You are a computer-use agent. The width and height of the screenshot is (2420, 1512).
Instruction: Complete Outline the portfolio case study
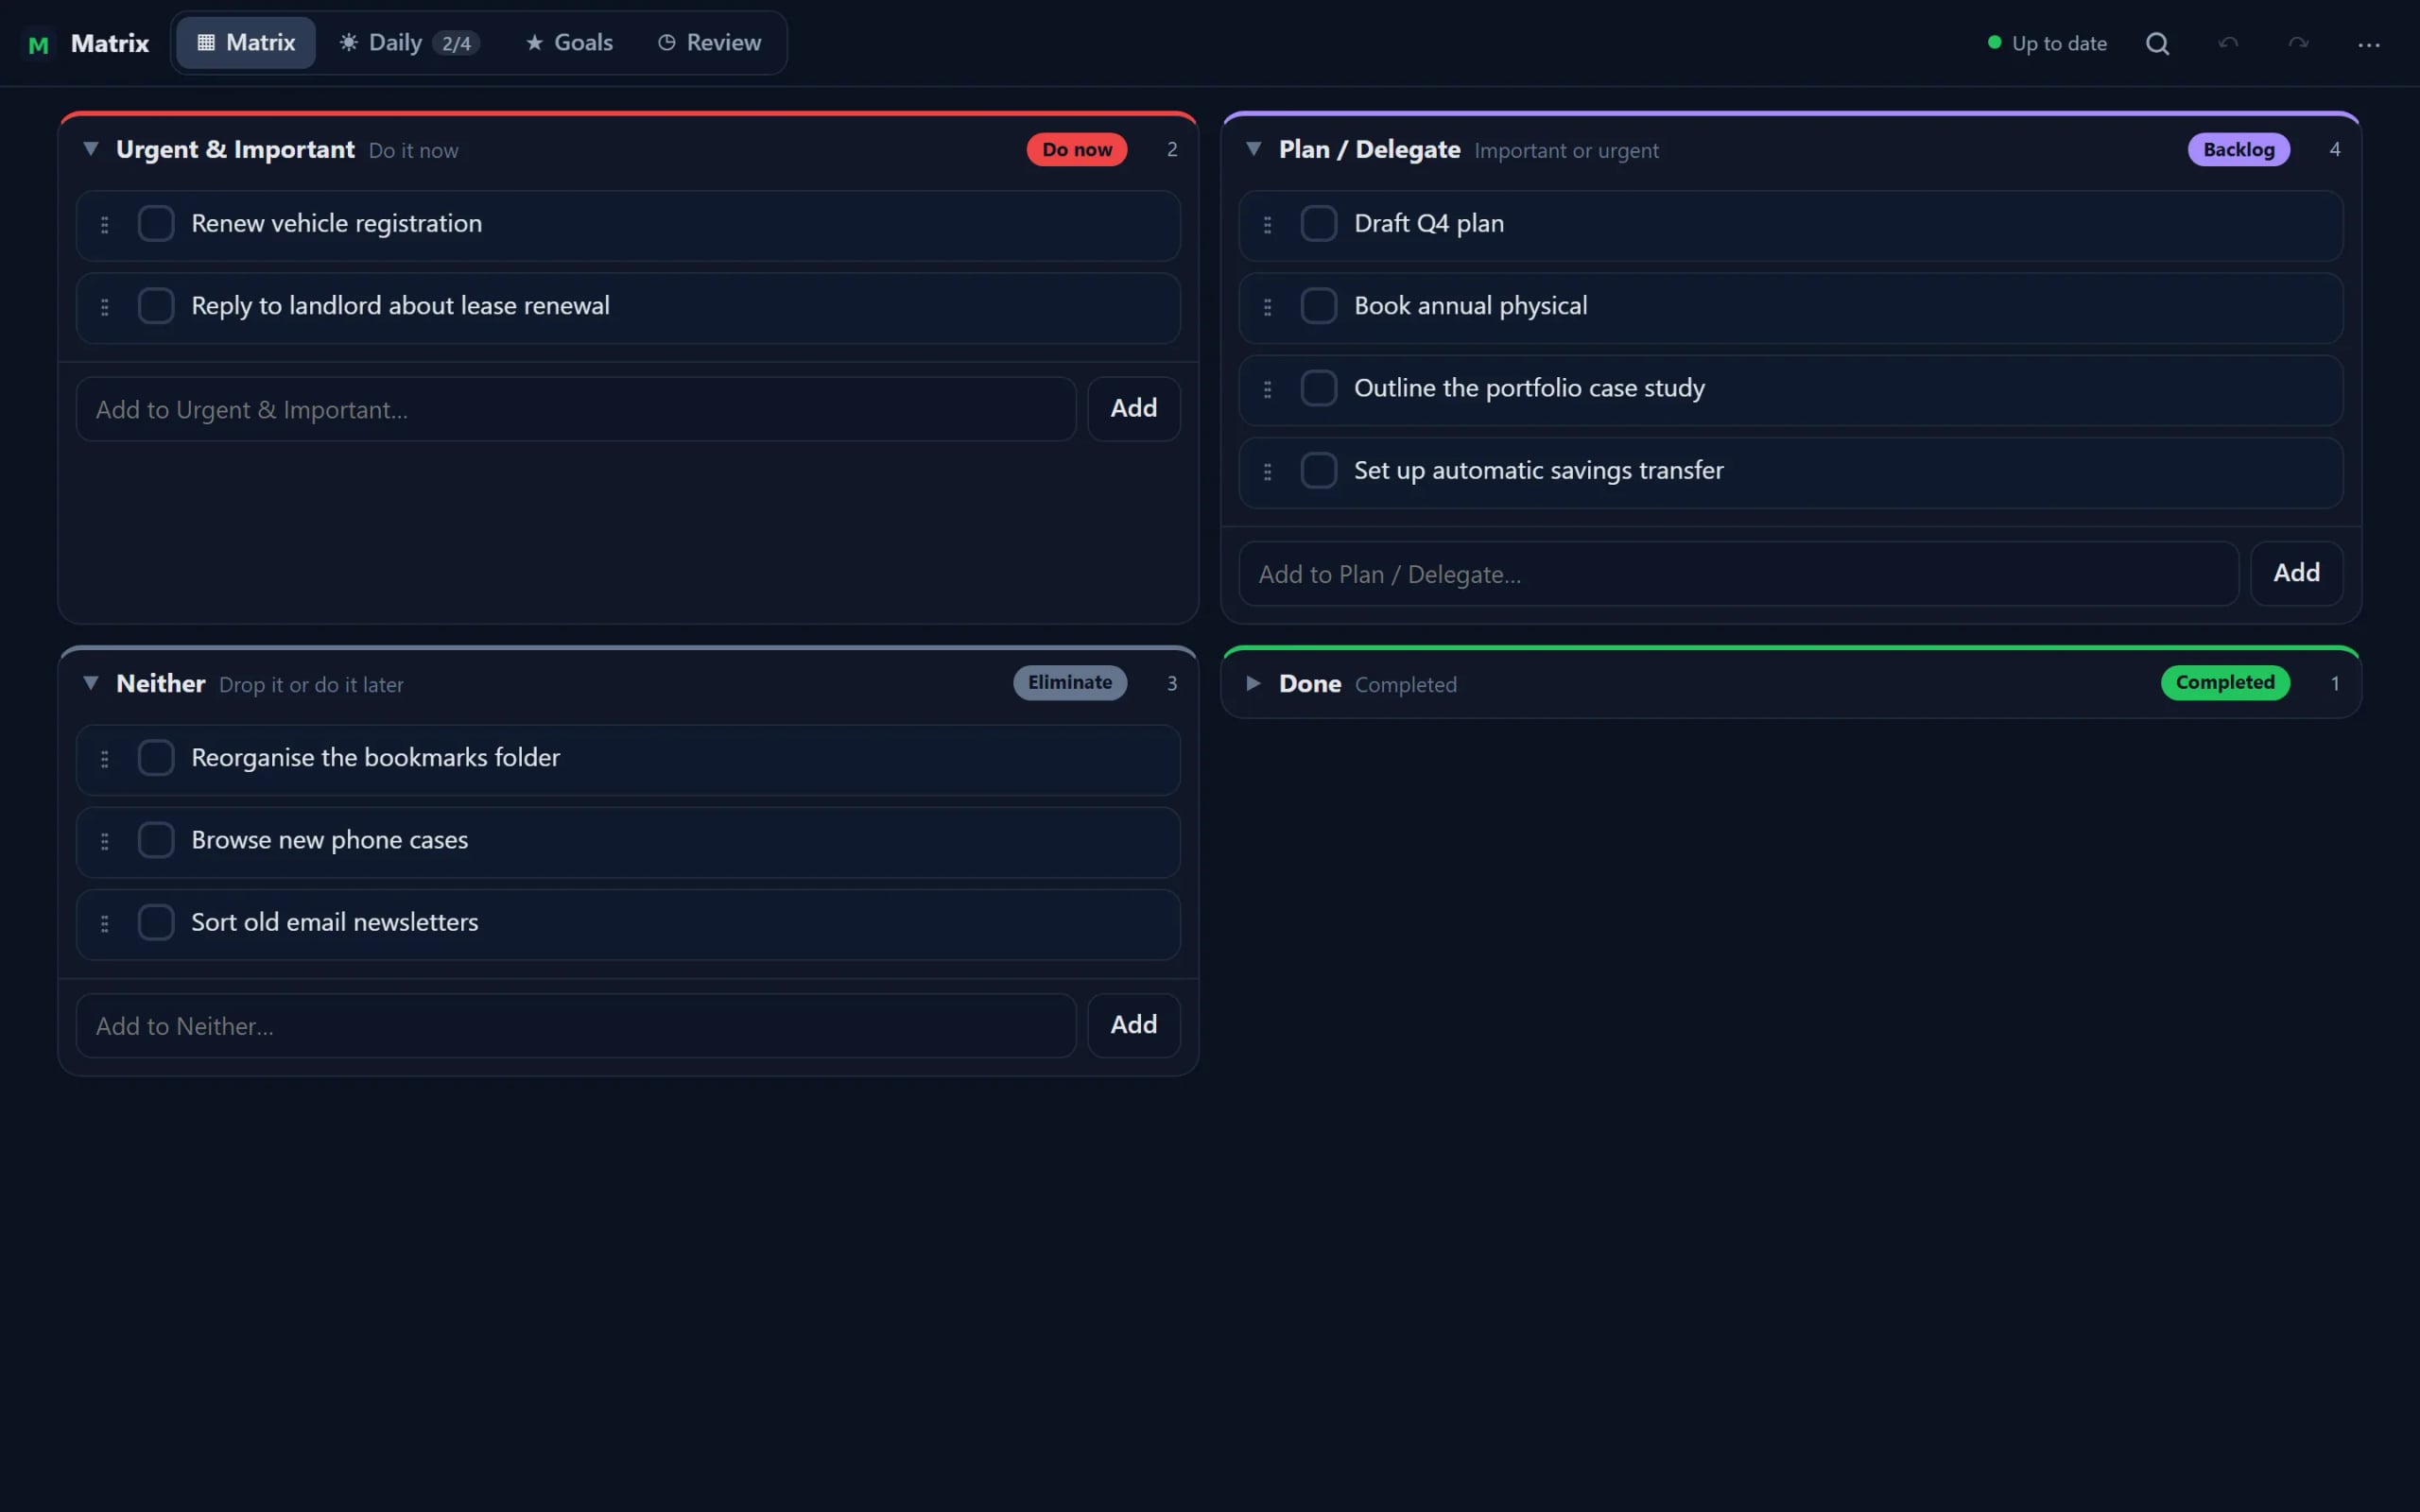(x=1318, y=388)
